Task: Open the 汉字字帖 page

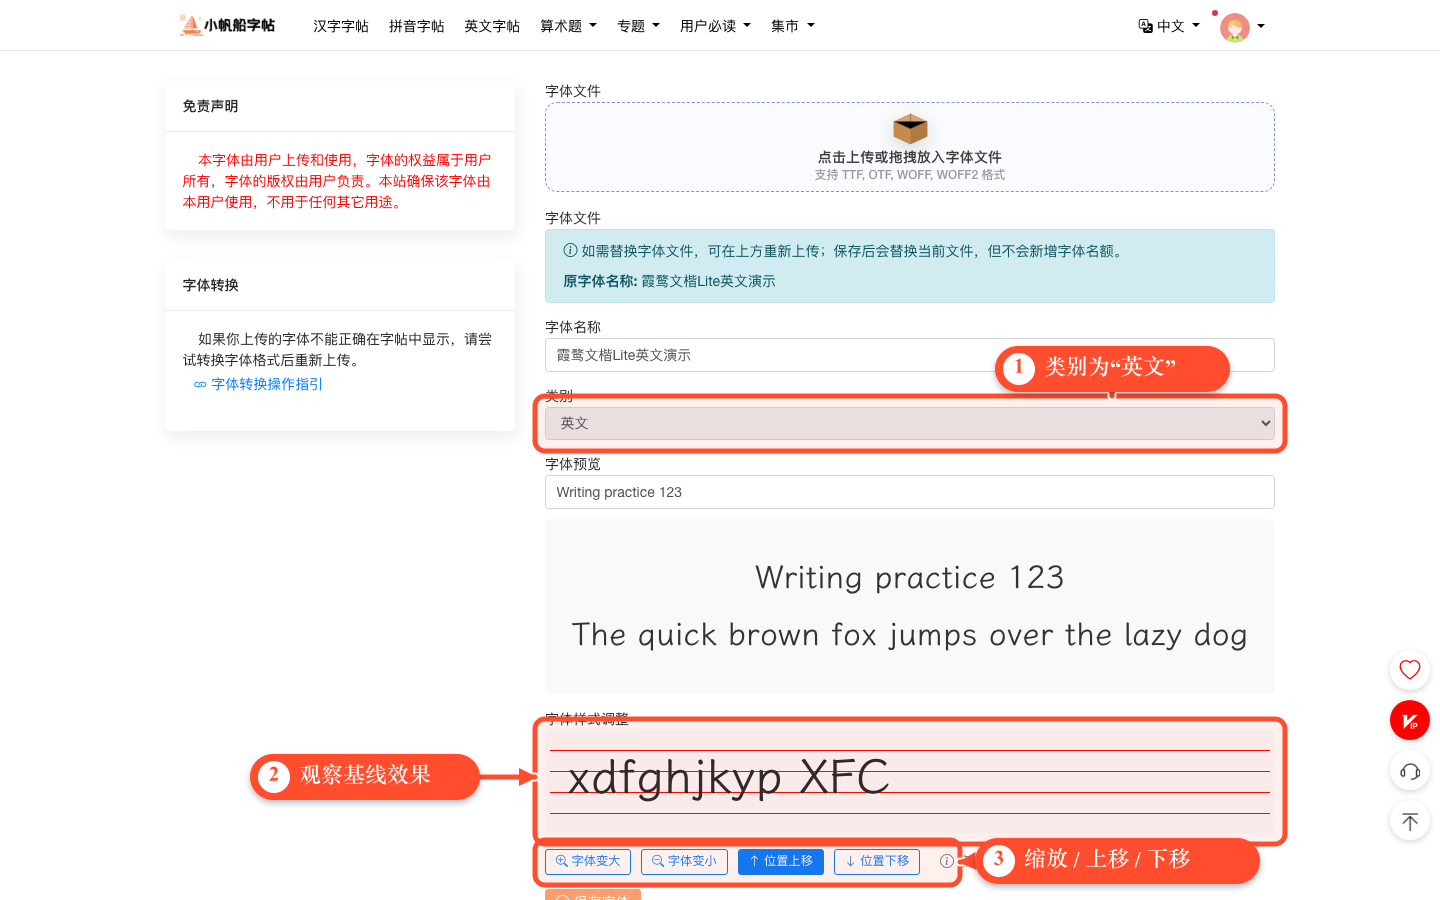Action: [341, 26]
